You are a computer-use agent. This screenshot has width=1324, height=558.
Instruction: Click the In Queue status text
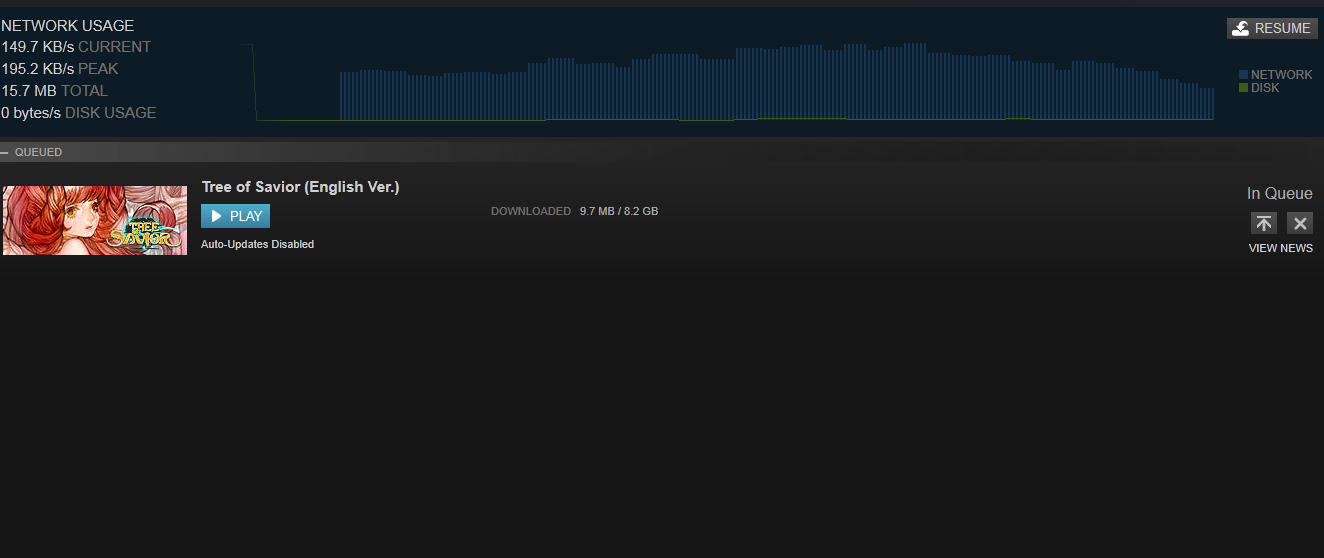click(x=1279, y=194)
